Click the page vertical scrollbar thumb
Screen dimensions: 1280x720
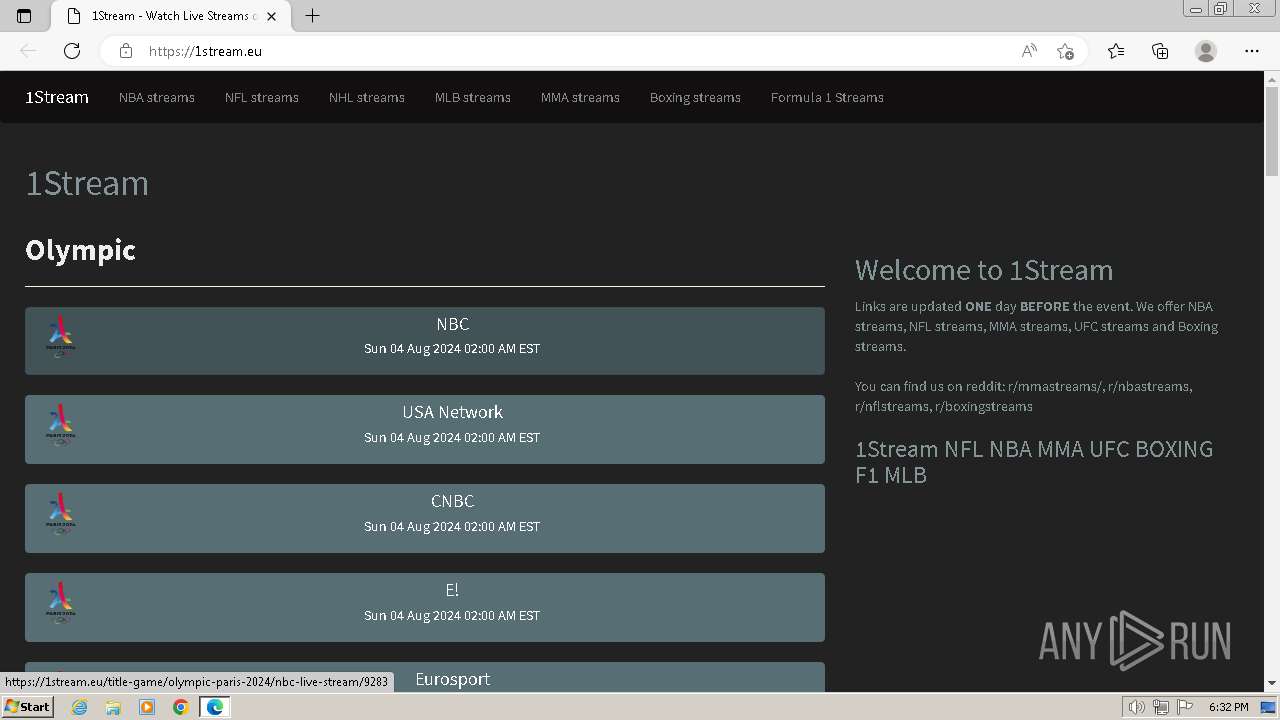(1272, 131)
